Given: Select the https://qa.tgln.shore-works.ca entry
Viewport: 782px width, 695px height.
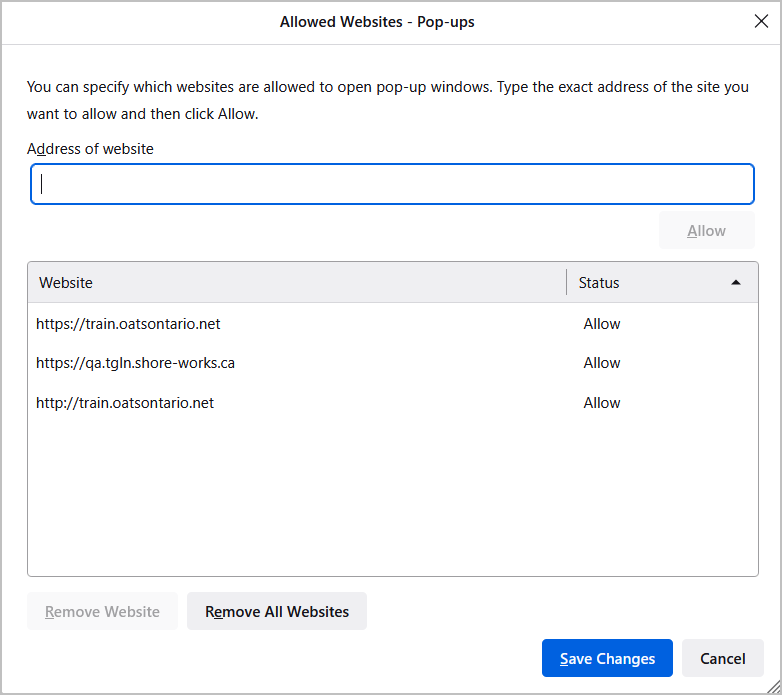Looking at the screenshot, I should click(135, 363).
